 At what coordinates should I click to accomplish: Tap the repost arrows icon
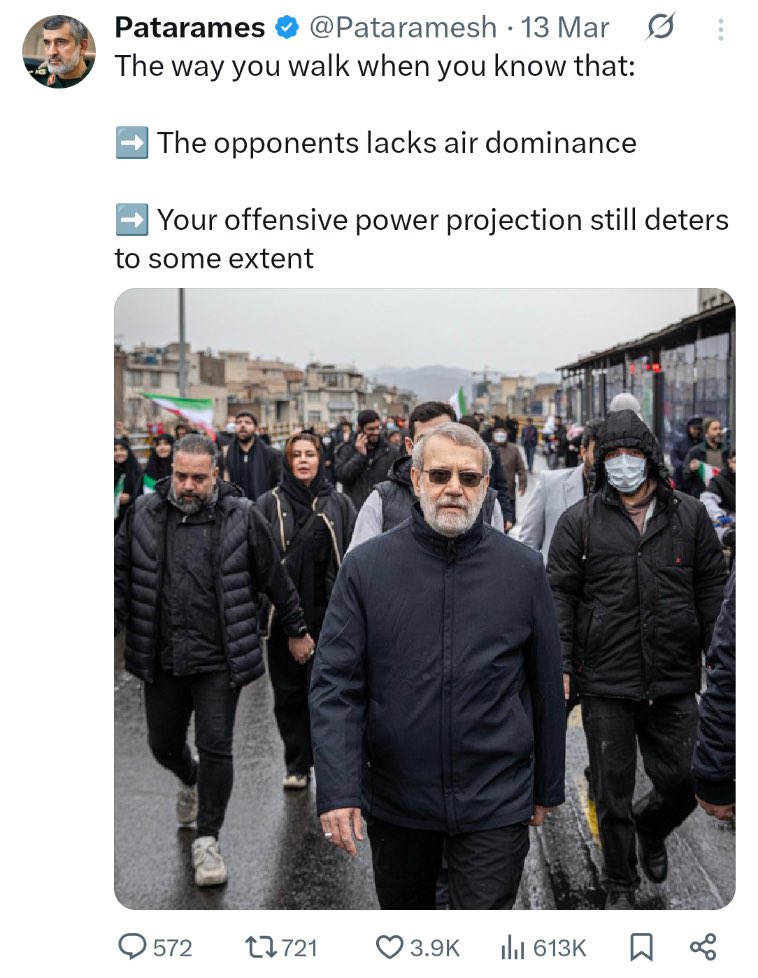click(260, 947)
